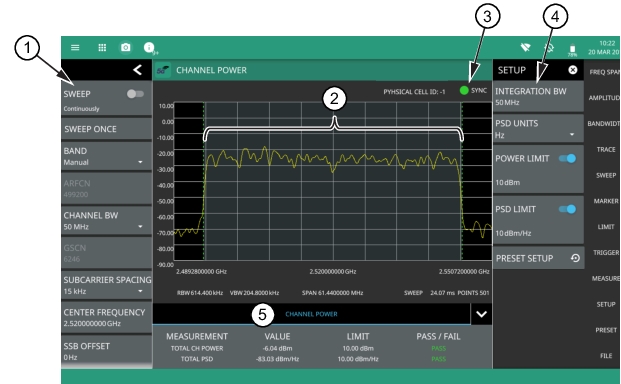Open TRACE menu
Viewport: 621px width, 384px height.
606,149
